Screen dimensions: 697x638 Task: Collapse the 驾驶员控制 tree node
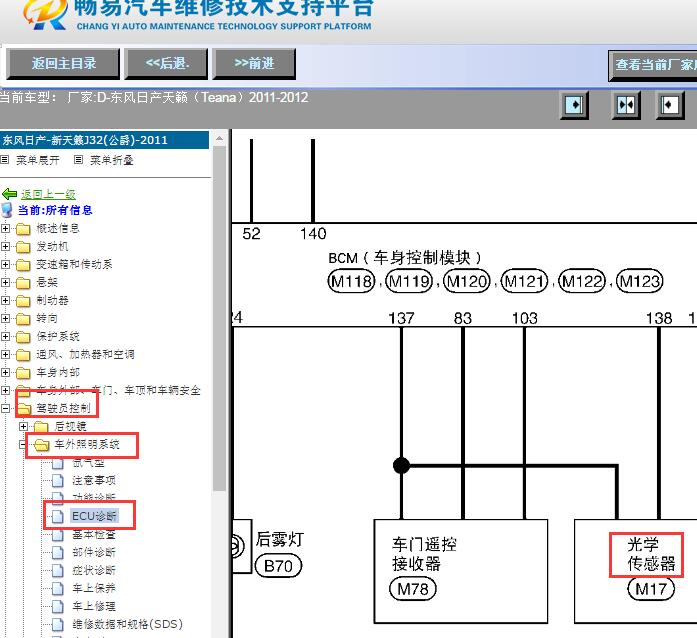5,408
